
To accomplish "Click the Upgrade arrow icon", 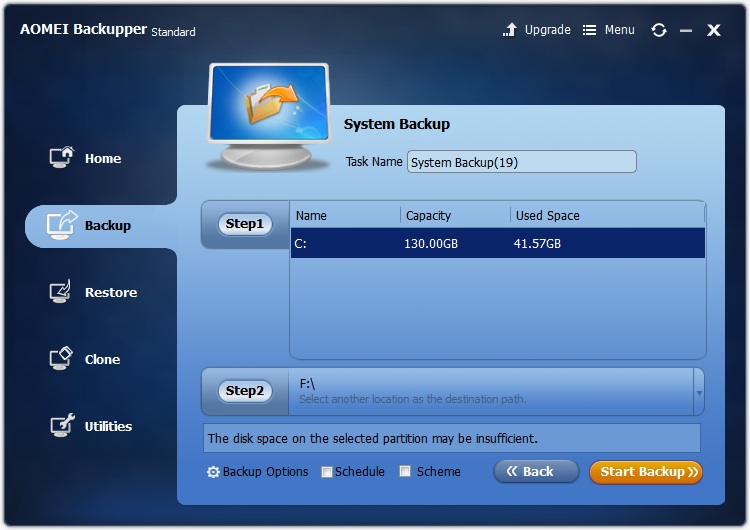I will pyautogui.click(x=511, y=30).
